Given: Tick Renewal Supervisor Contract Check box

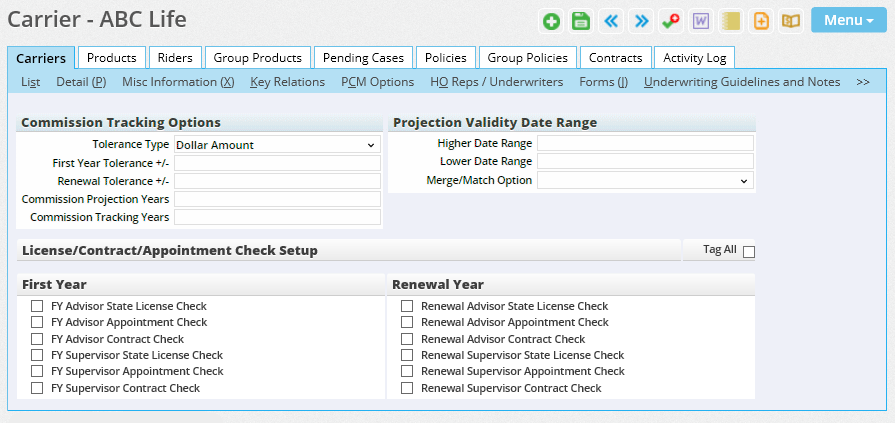Looking at the screenshot, I should tap(407, 388).
